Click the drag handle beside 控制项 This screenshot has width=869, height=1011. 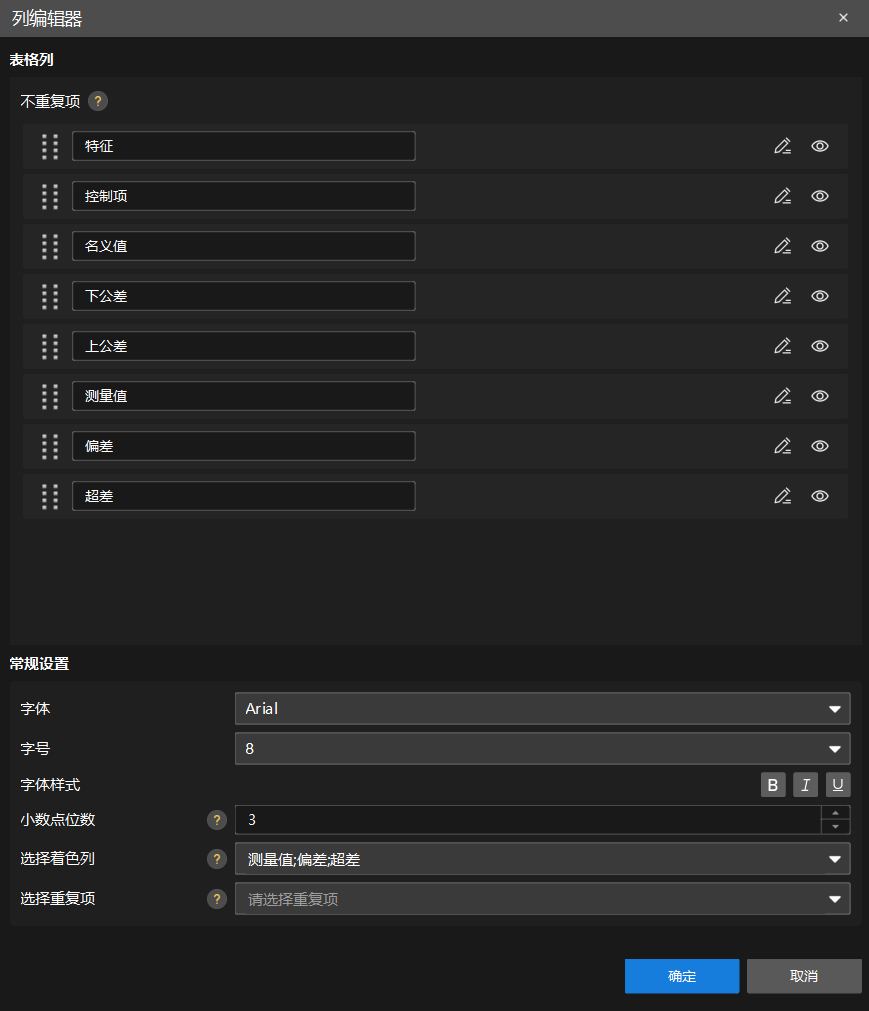pos(50,196)
